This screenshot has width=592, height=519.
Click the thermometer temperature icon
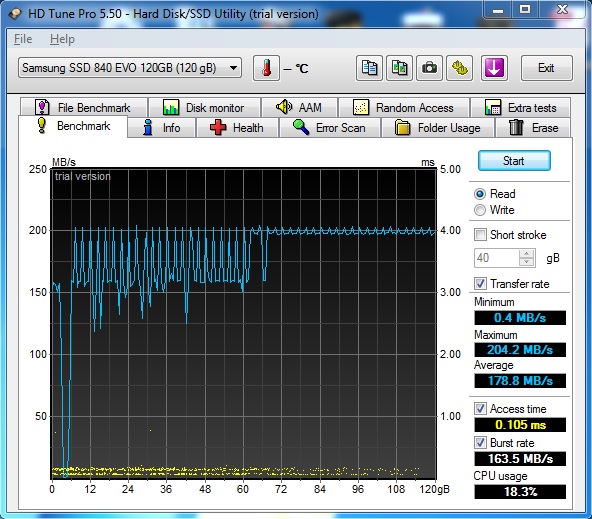(266, 68)
